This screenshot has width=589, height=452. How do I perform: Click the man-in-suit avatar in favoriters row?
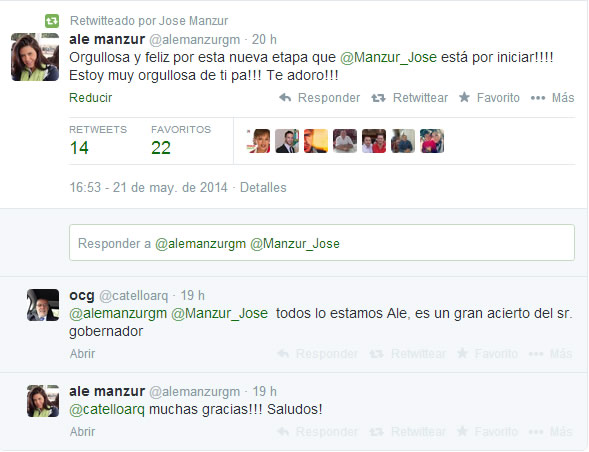(x=287, y=141)
